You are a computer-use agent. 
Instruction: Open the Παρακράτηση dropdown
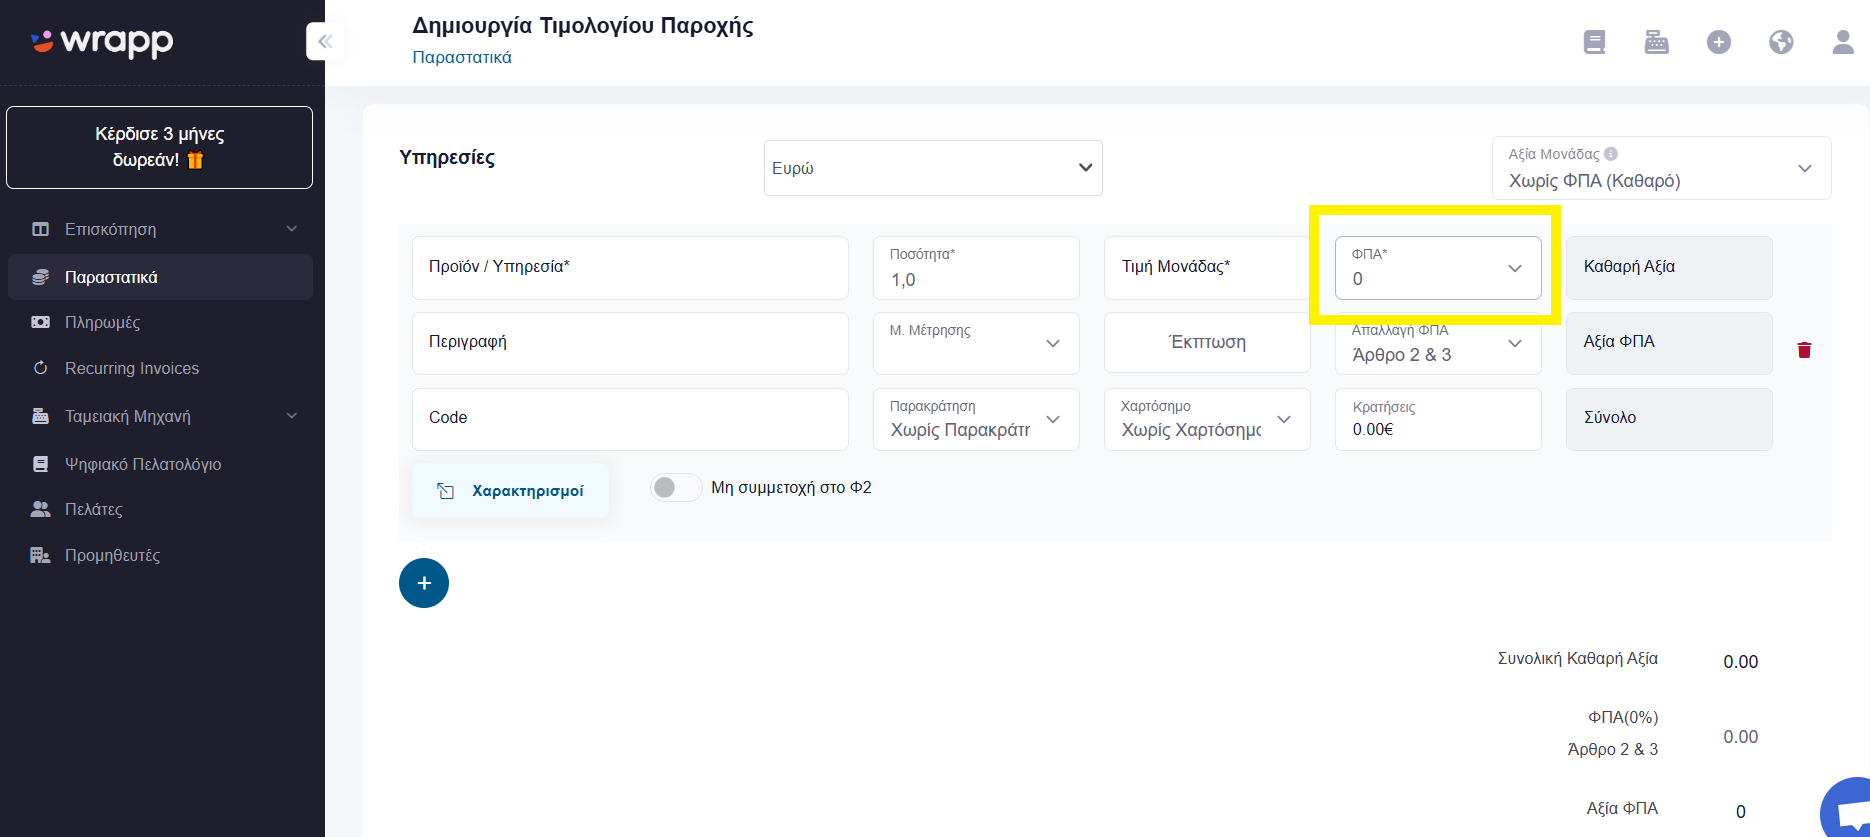976,419
